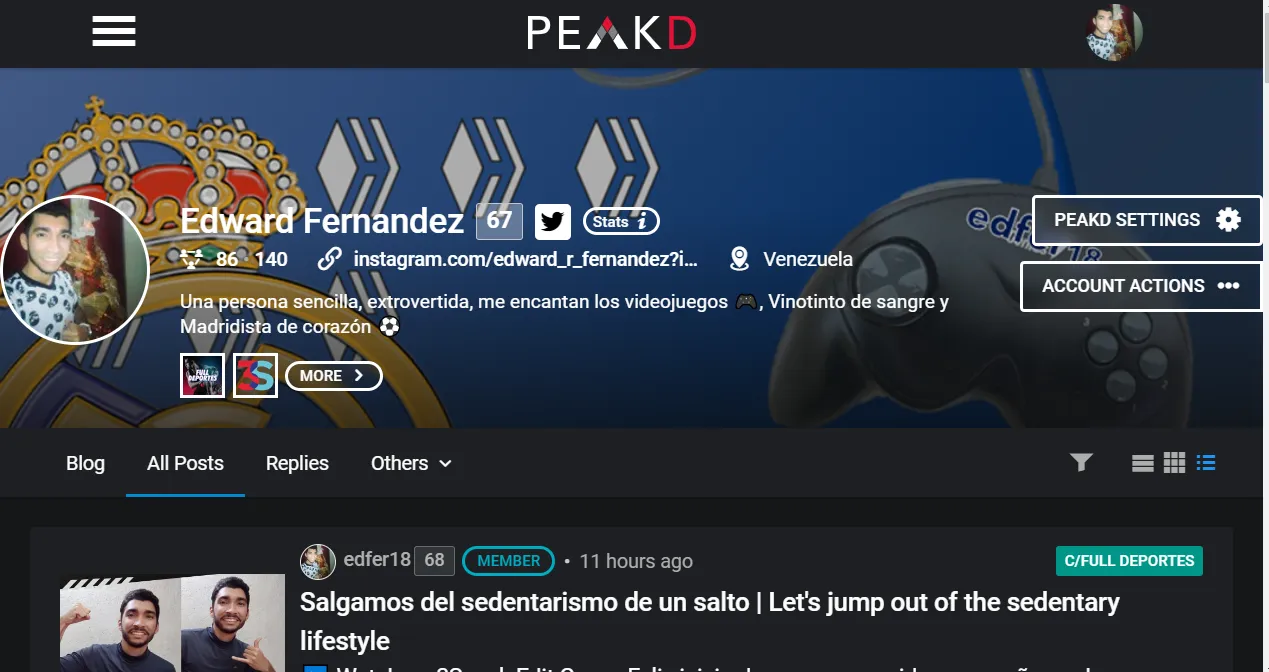Switch to the Blog tab
The height and width of the screenshot is (672, 1269).
[85, 463]
